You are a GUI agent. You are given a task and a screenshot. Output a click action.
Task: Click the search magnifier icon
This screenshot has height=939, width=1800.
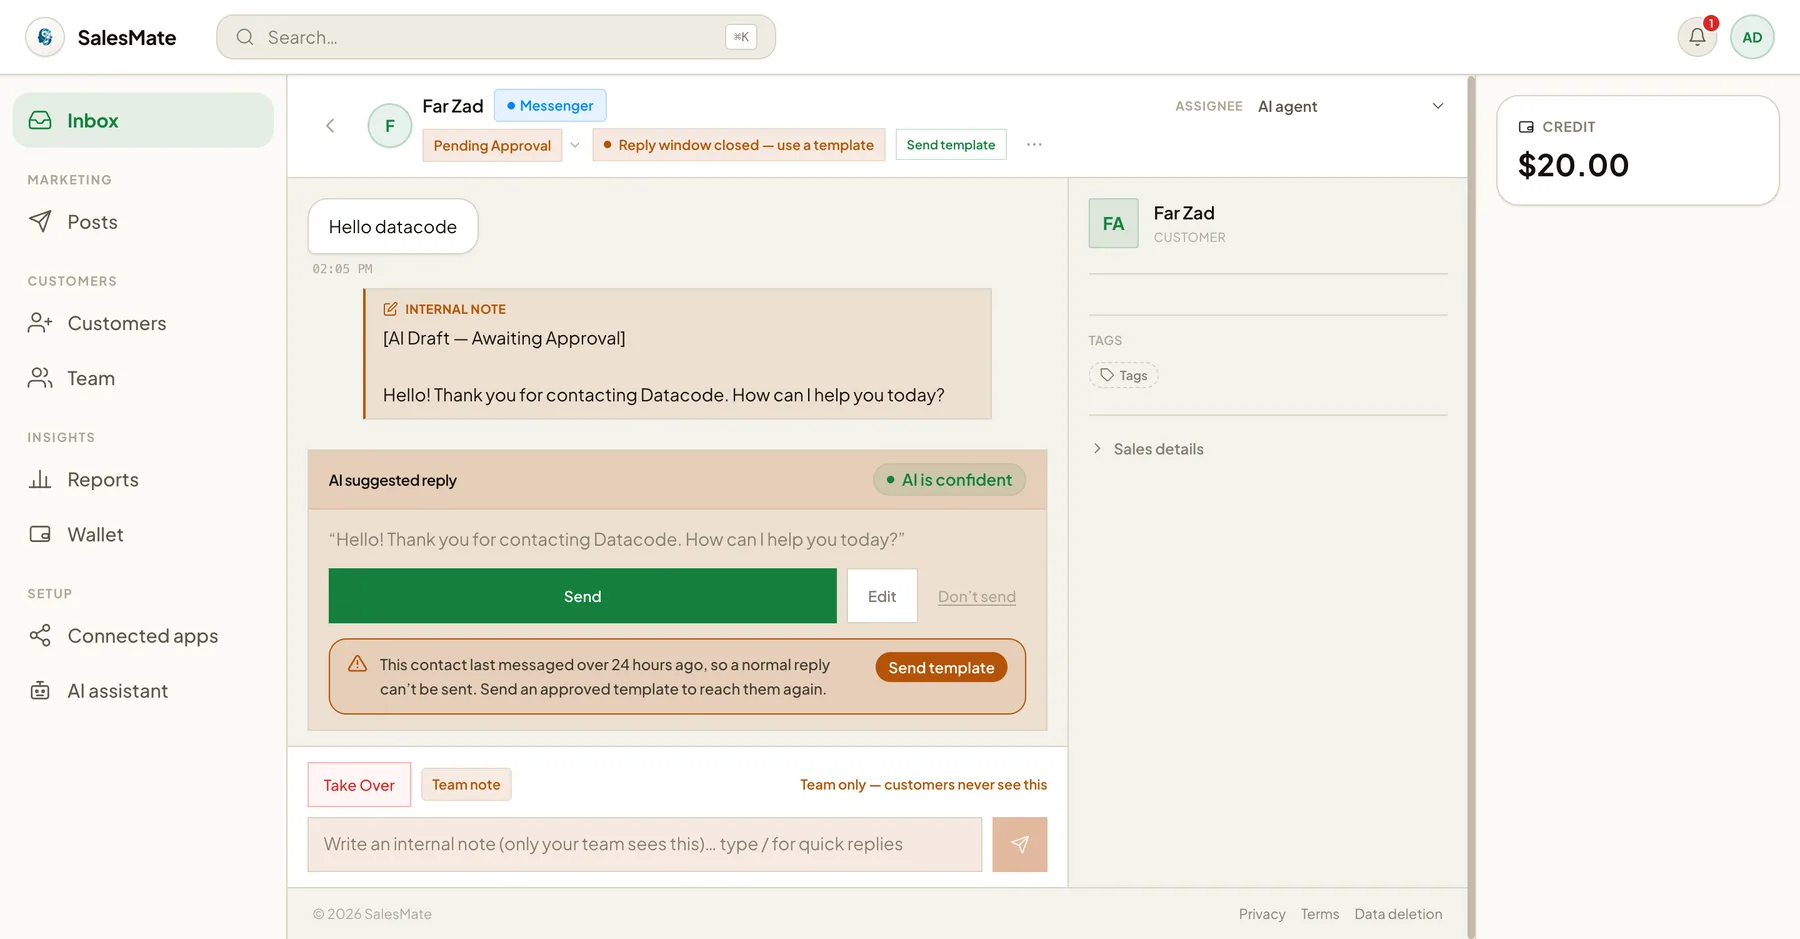(x=245, y=37)
